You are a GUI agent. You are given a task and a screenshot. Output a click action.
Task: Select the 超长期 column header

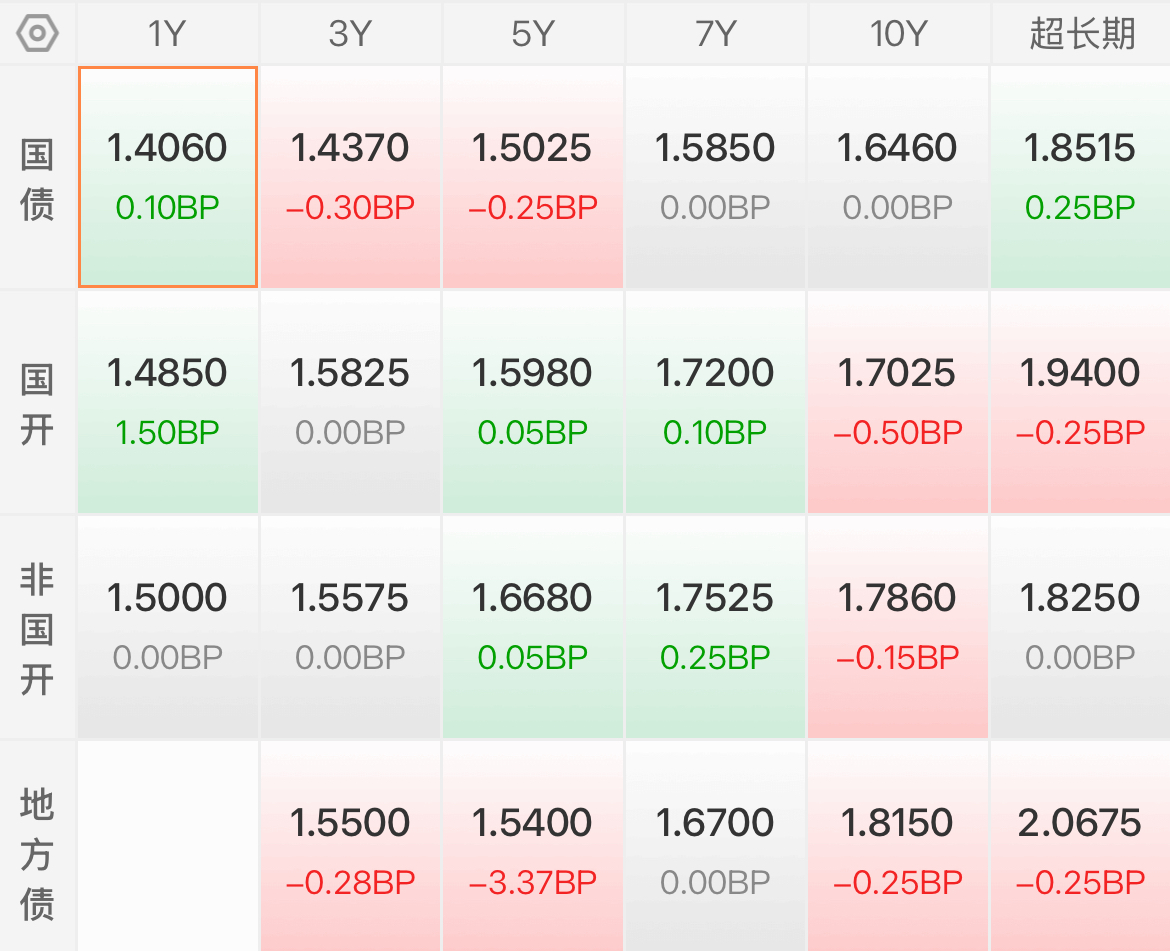pos(1080,34)
